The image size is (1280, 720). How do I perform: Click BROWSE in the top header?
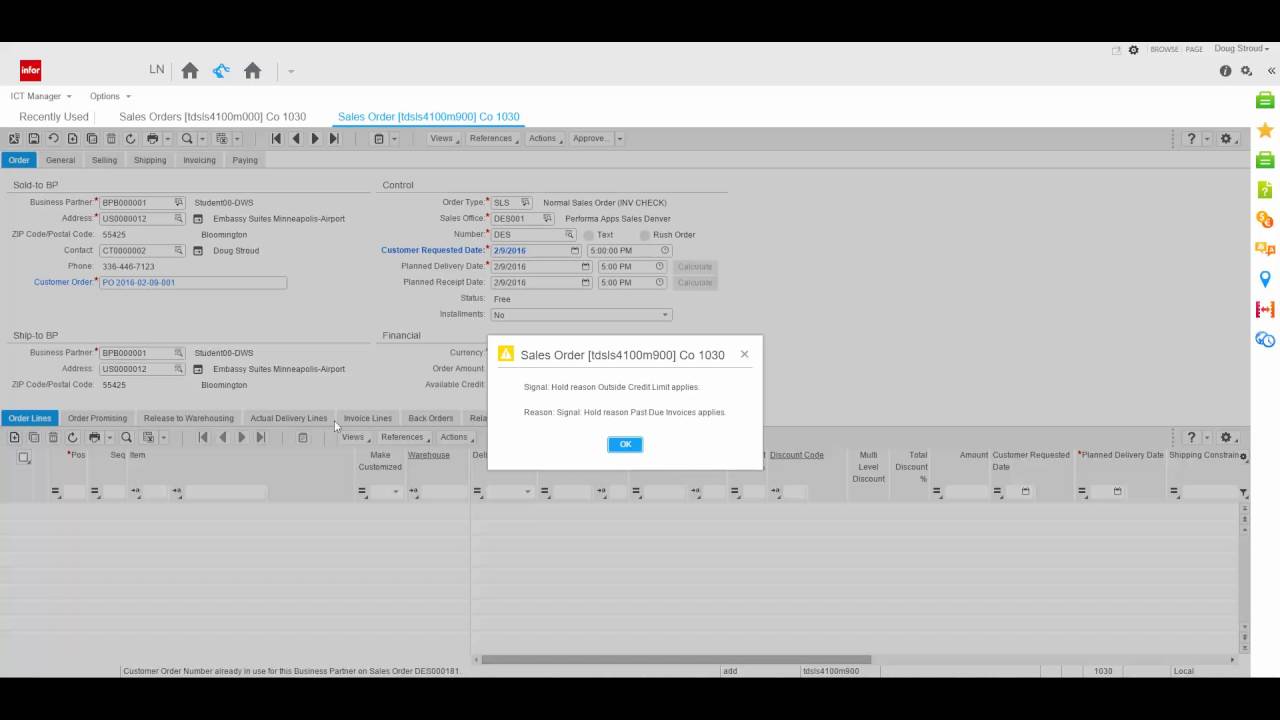click(1164, 49)
